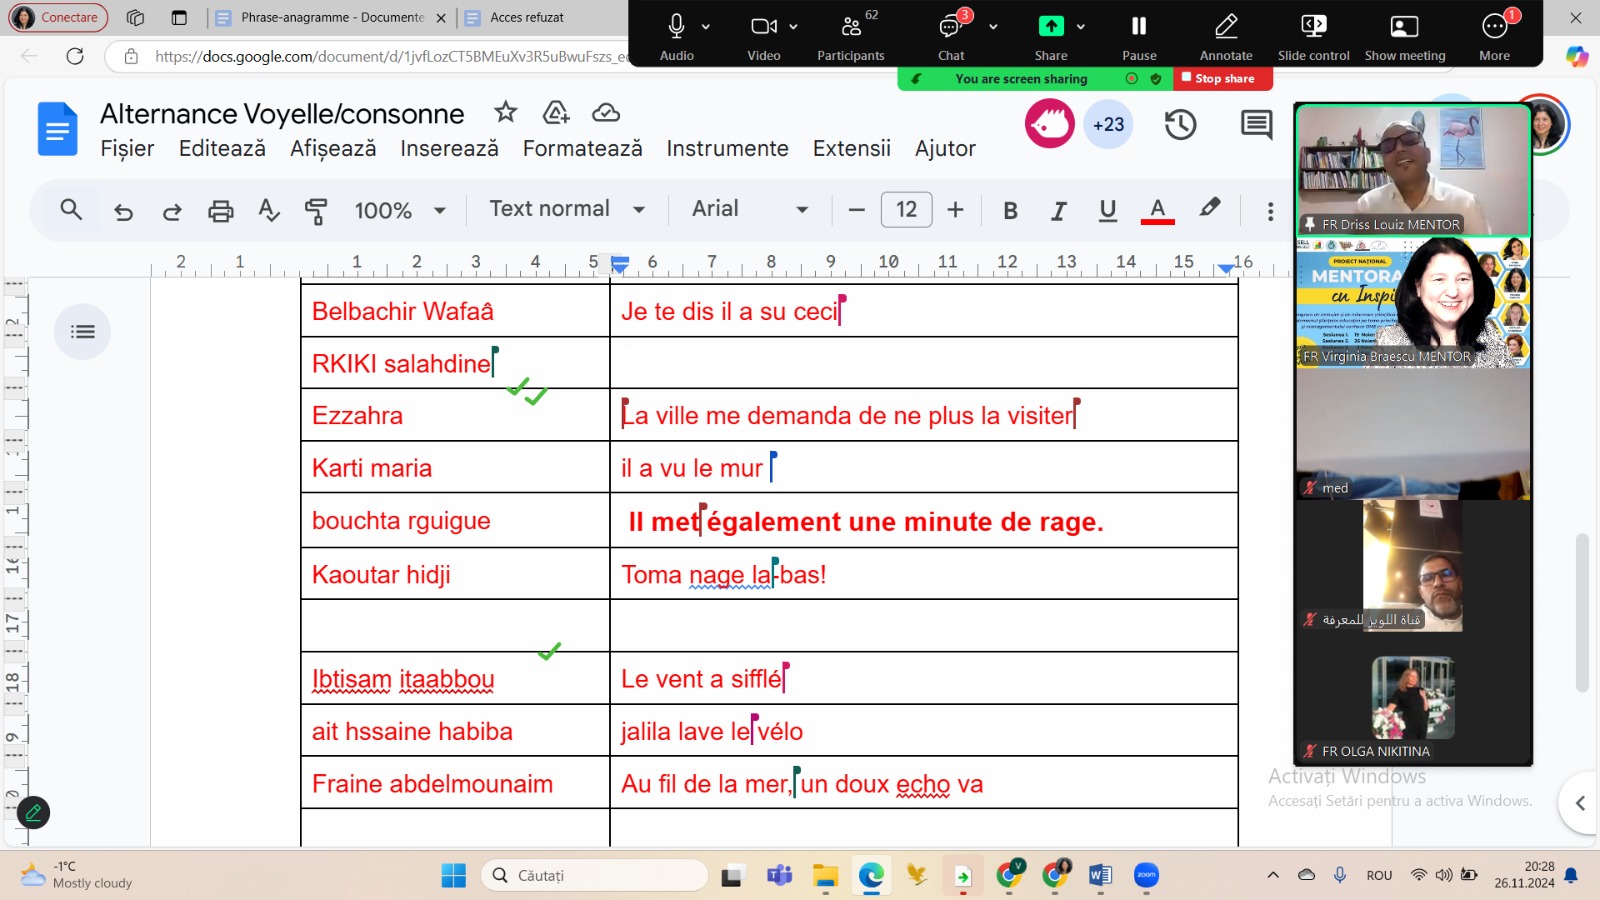Click Stop share button
Screen dimensions: 1600x900
pos(1221,78)
